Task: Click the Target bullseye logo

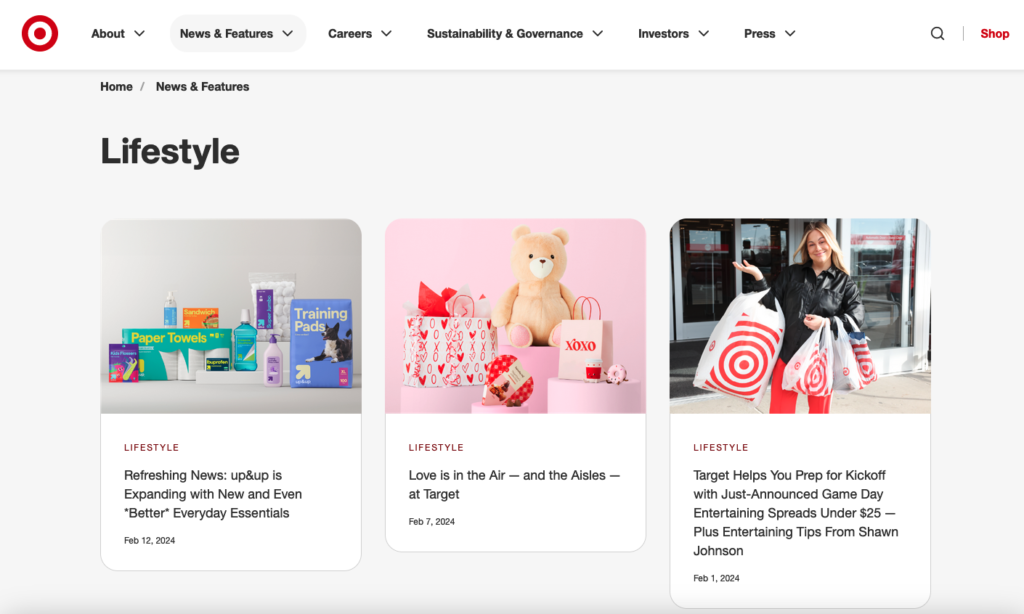Action: 40,33
